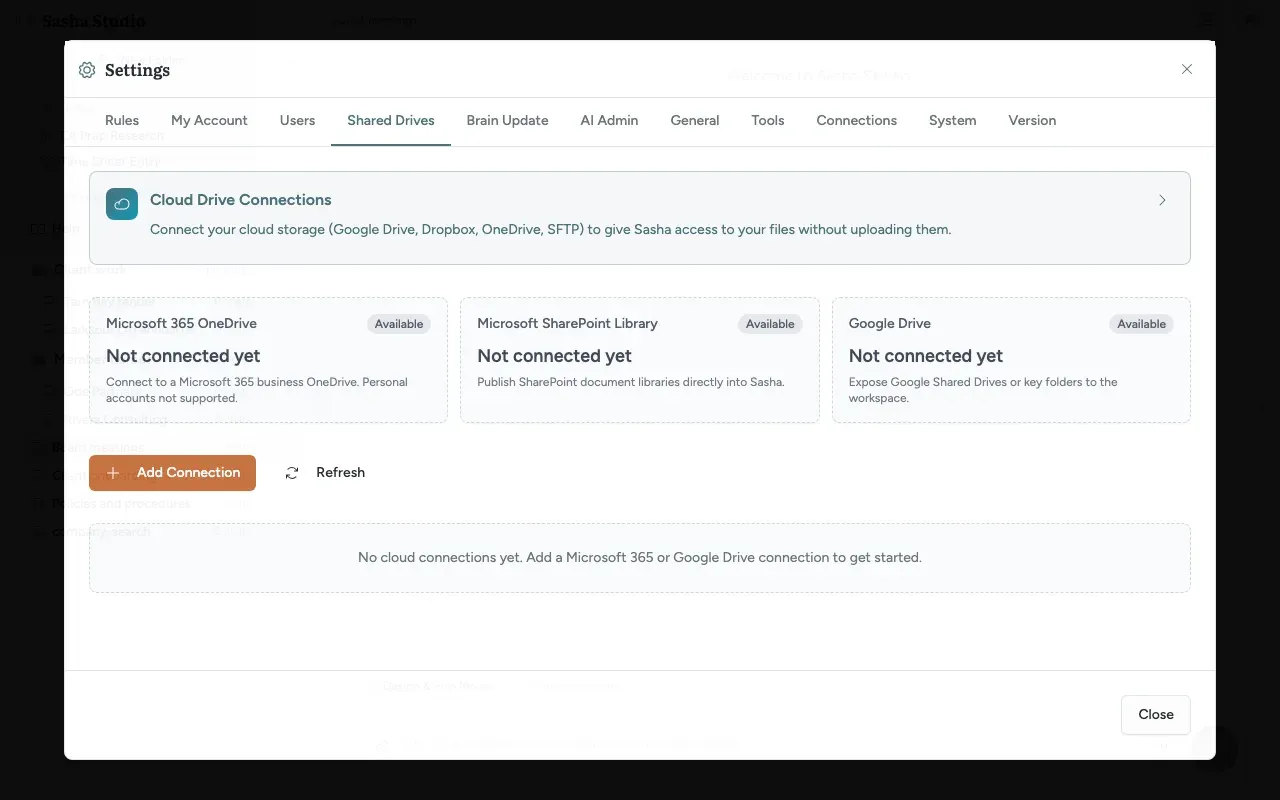Viewport: 1280px width, 800px height.
Task: Open the Tools tab
Action: coord(768,120)
